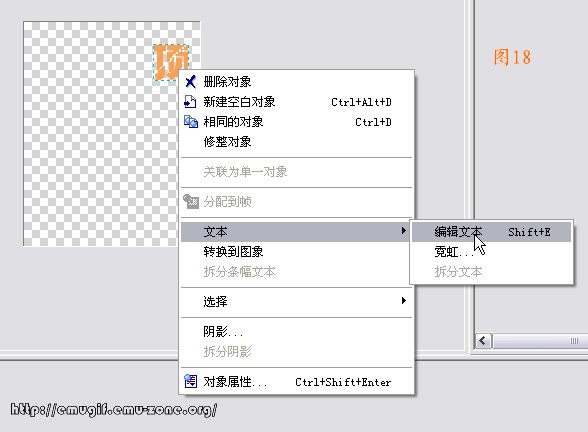Expand the 文本 submenu arrow

pos(404,230)
